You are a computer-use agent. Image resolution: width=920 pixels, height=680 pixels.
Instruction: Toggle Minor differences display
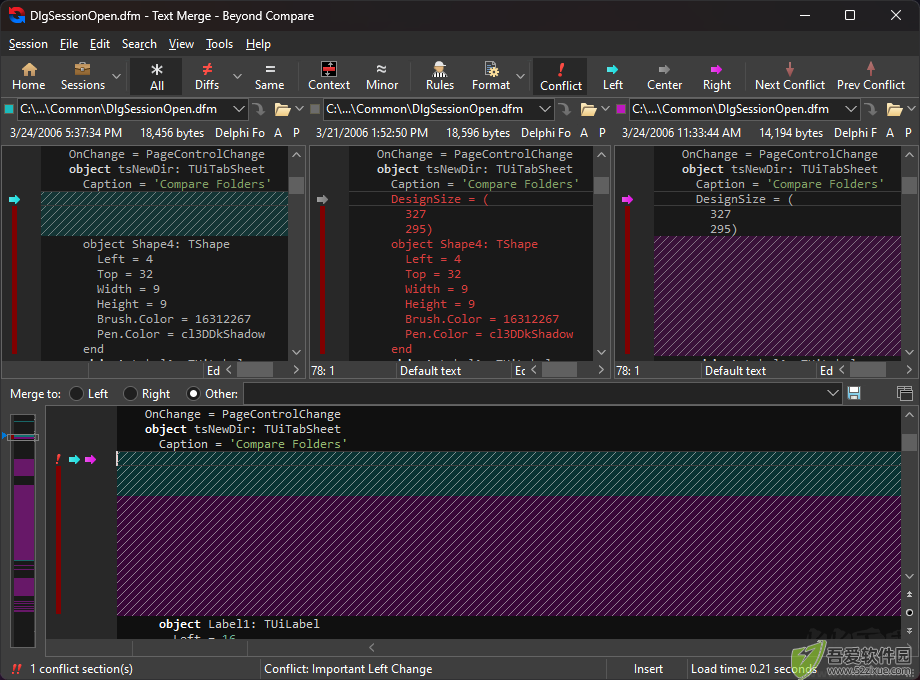(381, 76)
